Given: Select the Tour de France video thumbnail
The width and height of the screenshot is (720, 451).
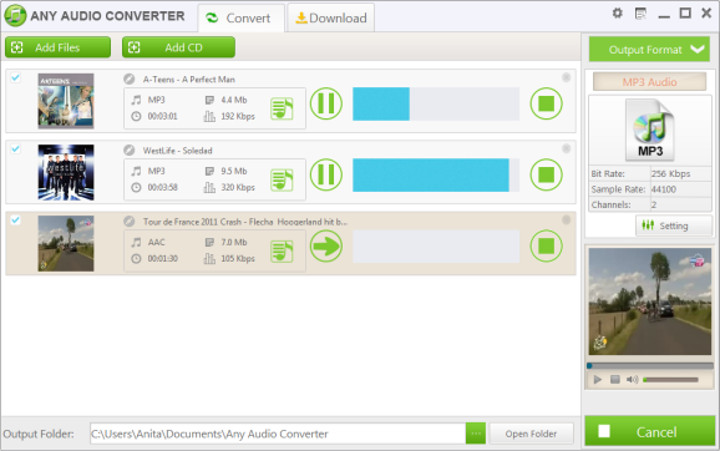Looking at the screenshot, I should pos(66,243).
